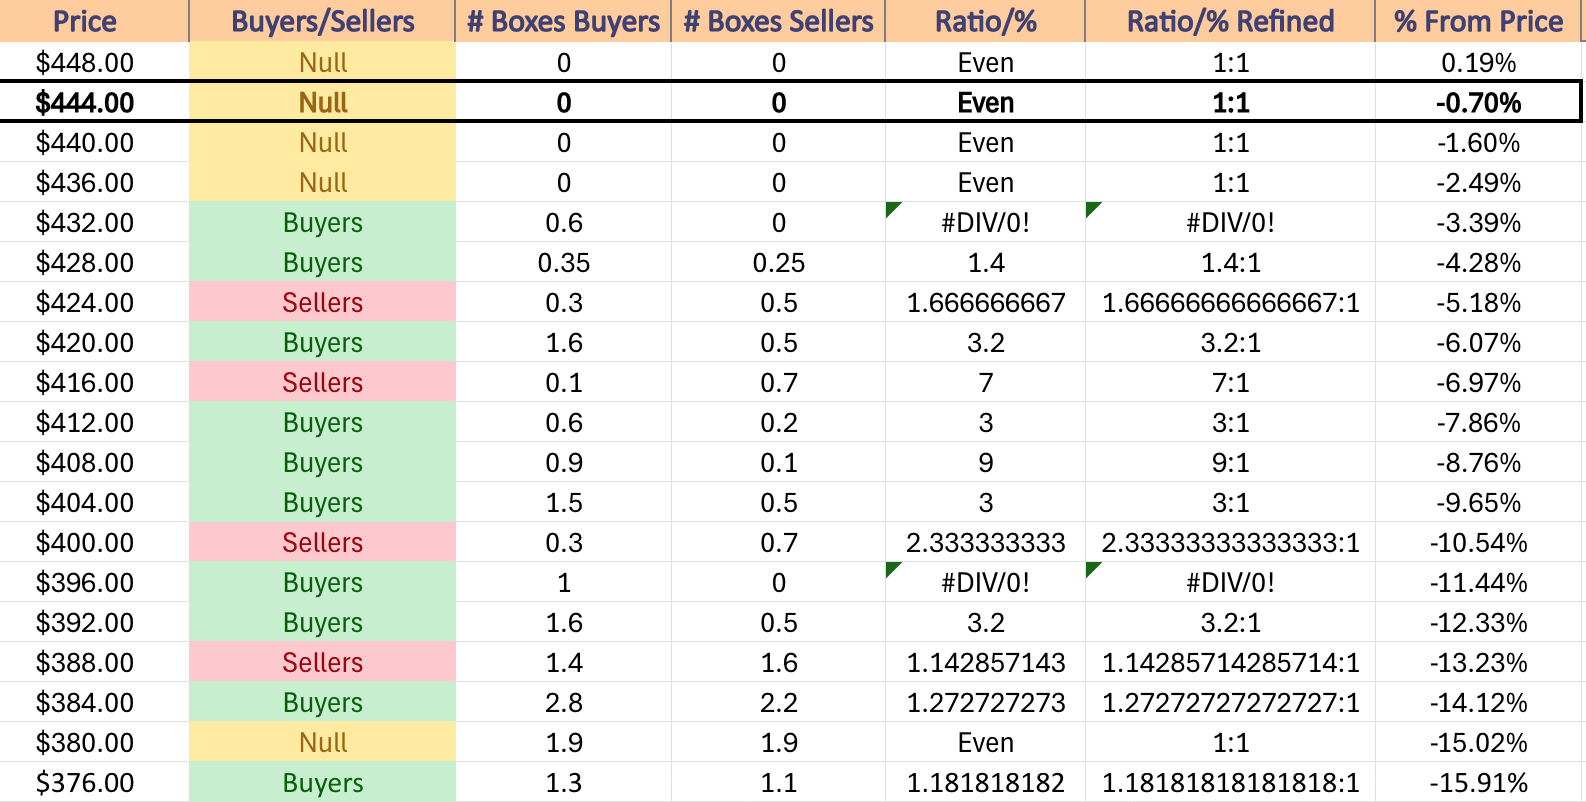This screenshot has height=802, width=1586.
Task: Click the bold -0.70% cell
Action: 1478,102
